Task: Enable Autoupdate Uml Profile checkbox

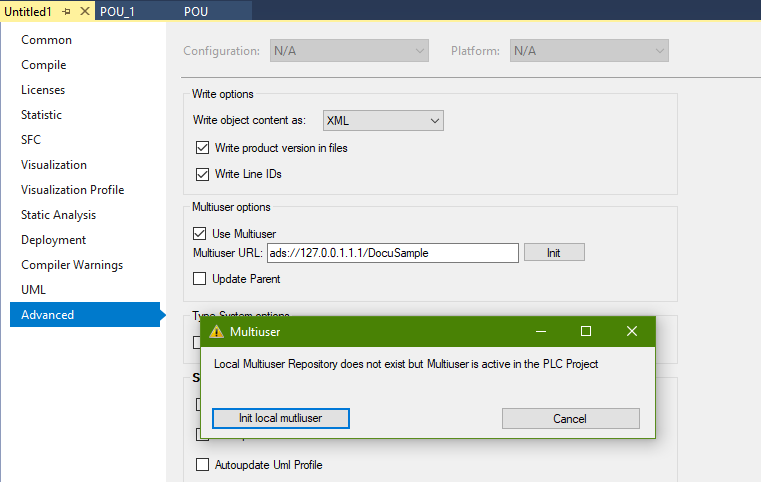Action: click(x=202, y=465)
